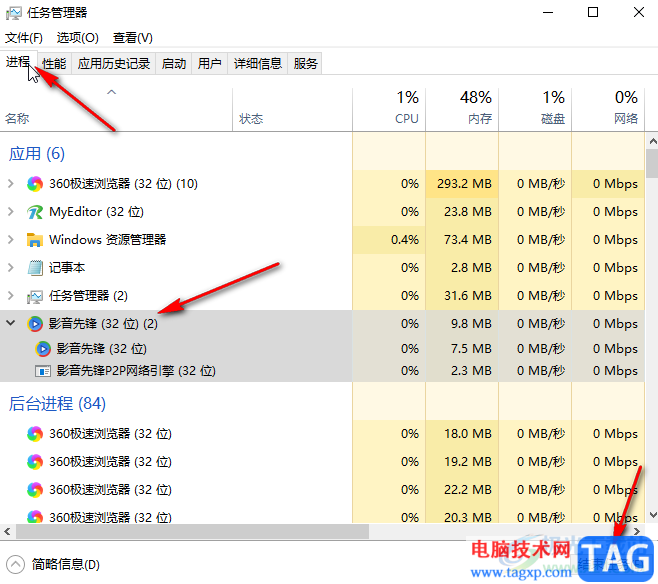Click the 22.2 MB 360极速浏览器 background icon

35,490
